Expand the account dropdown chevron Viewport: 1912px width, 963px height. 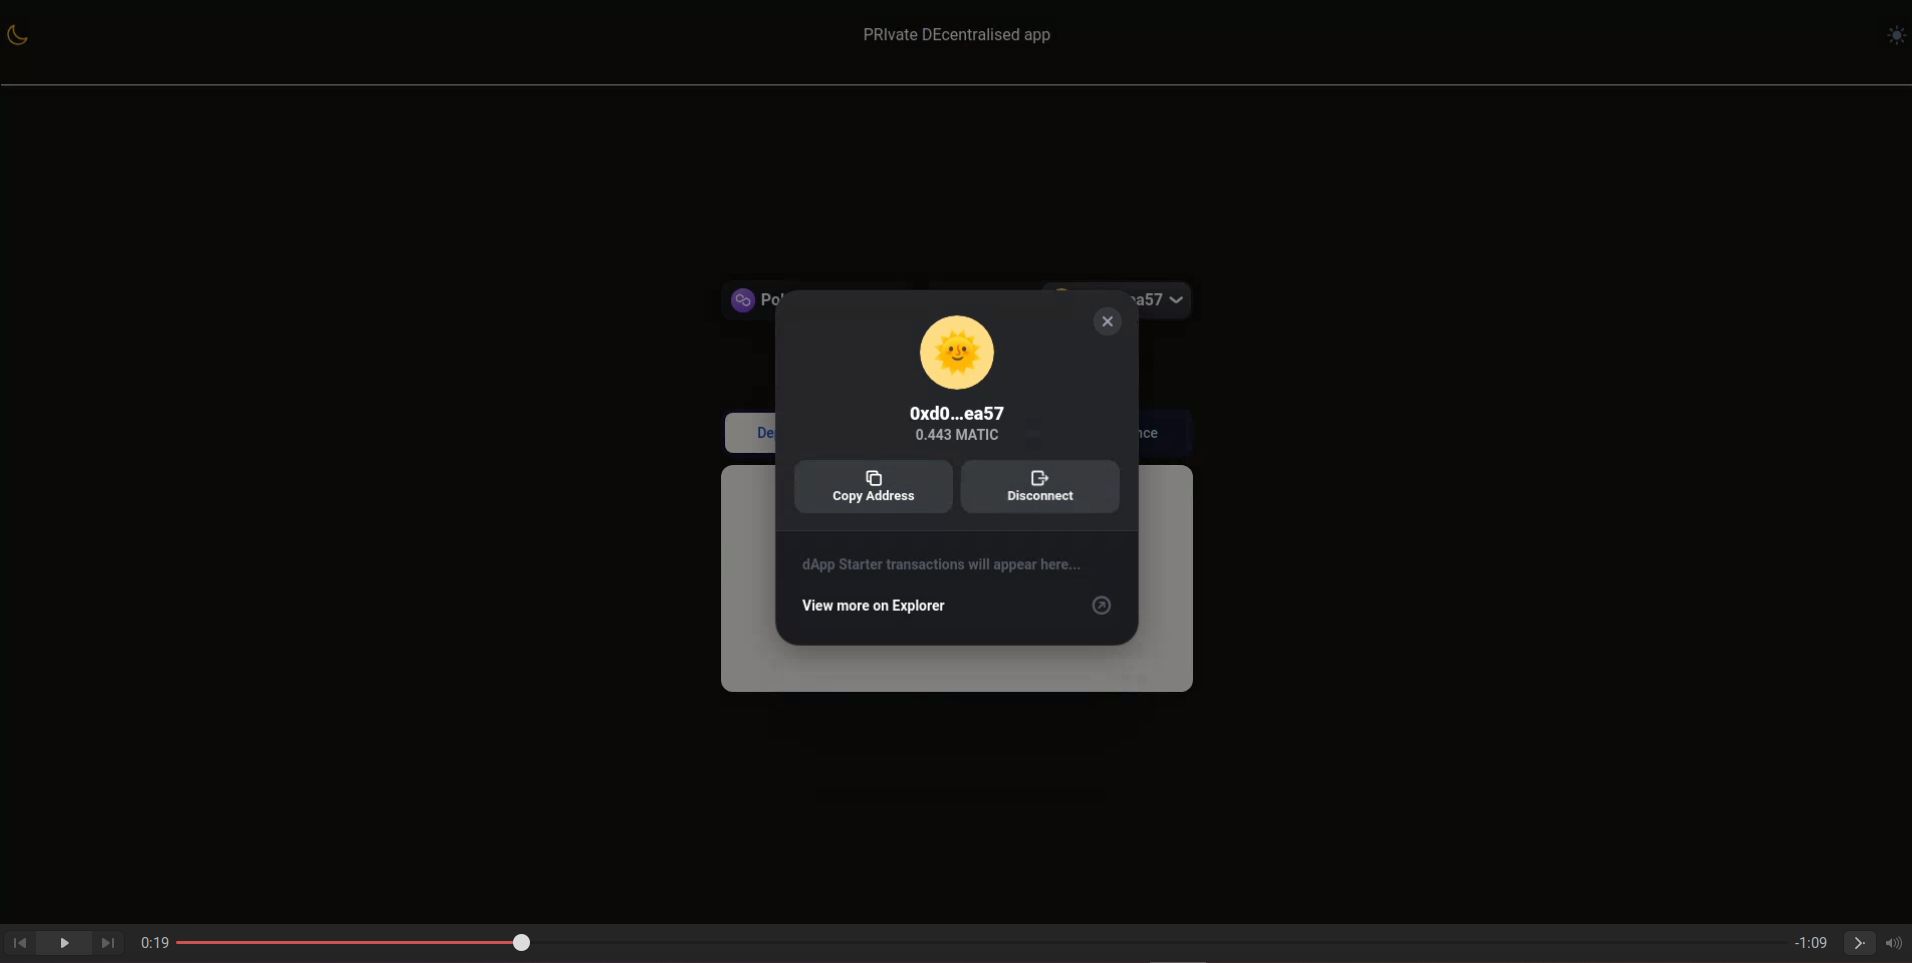pyautogui.click(x=1176, y=300)
